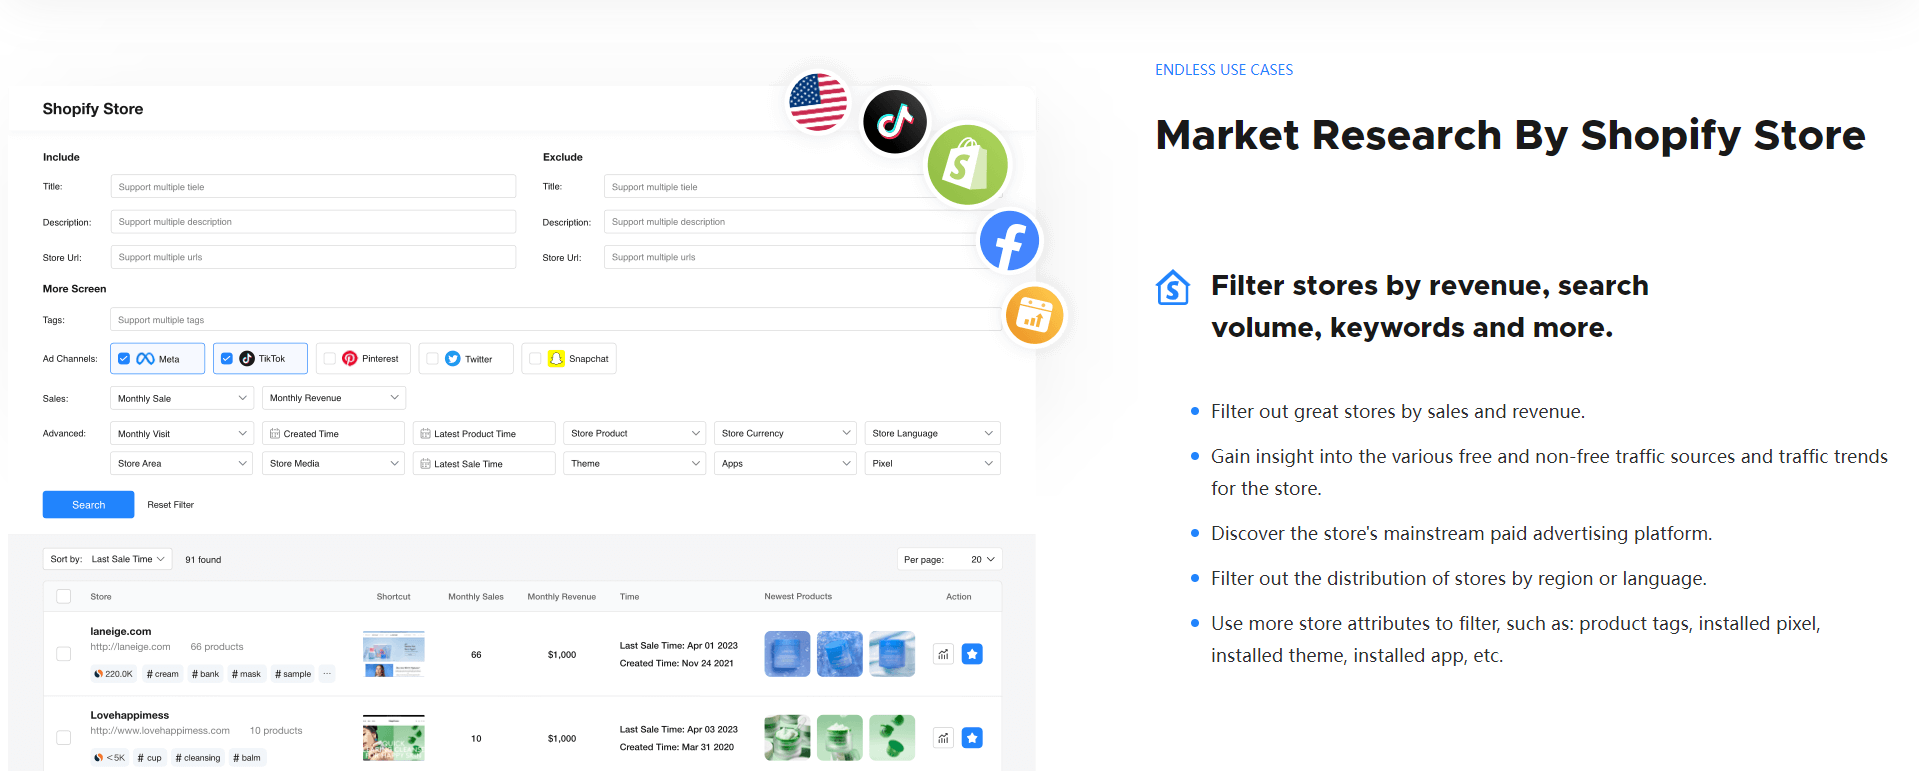Viewport: 1919px width, 771px height.
Task: Pick a Created Time date
Action: point(334,433)
